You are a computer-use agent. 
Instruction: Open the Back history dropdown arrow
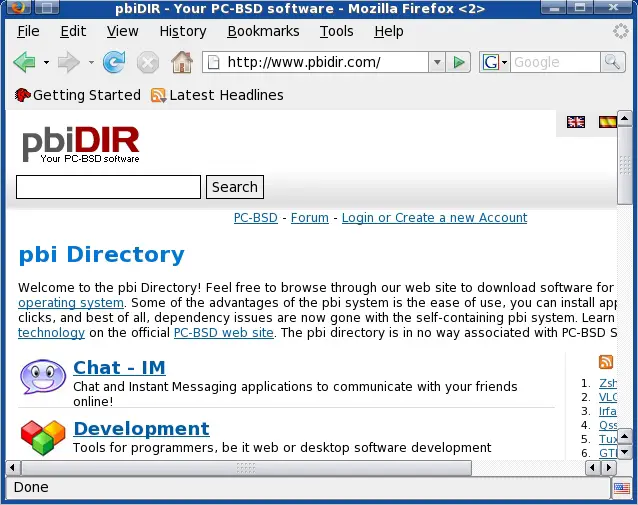[x=46, y=62]
